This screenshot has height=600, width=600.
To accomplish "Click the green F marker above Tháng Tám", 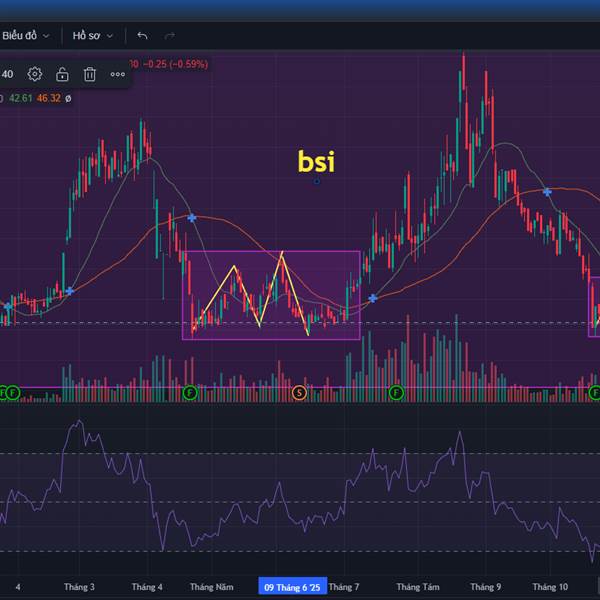I will coord(396,393).
